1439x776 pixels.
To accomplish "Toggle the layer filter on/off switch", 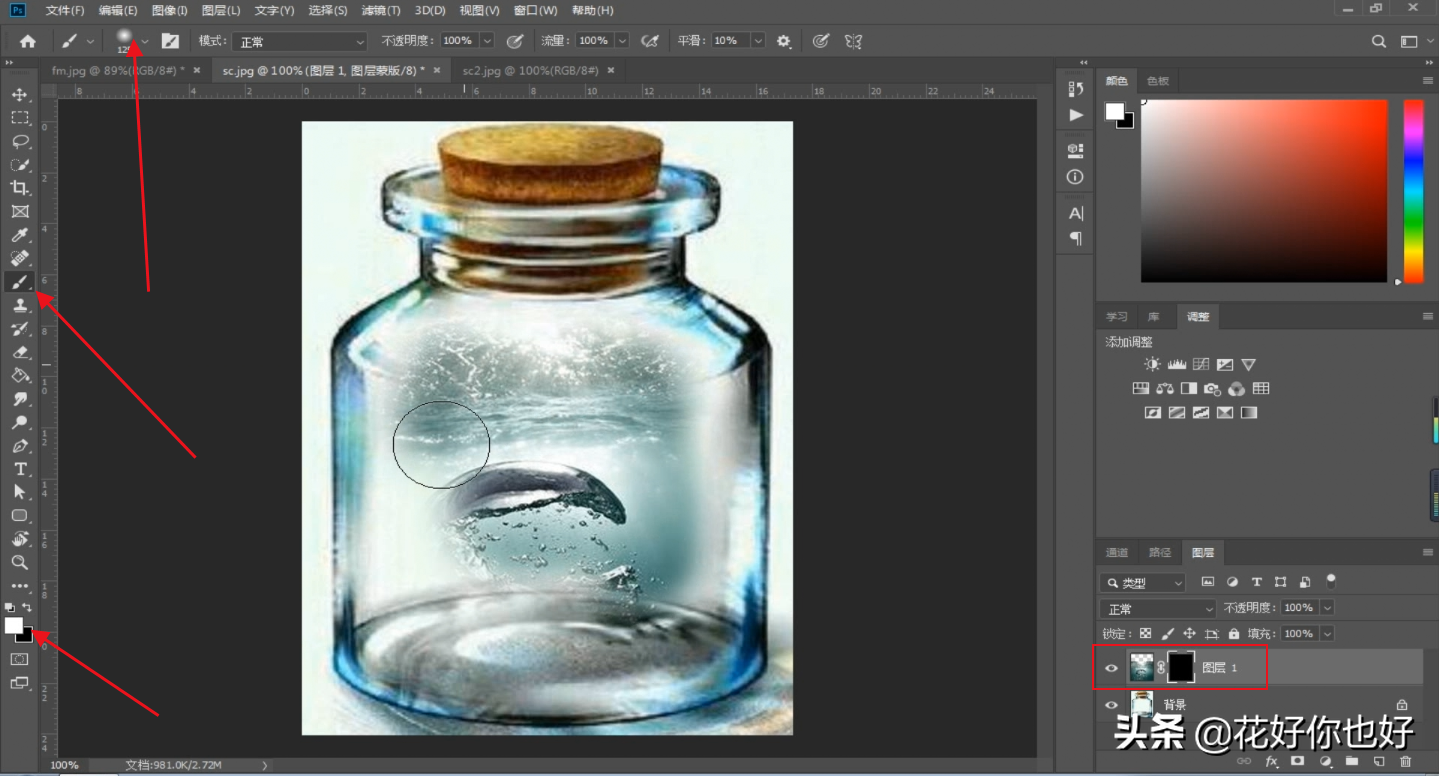I will [x=1331, y=580].
